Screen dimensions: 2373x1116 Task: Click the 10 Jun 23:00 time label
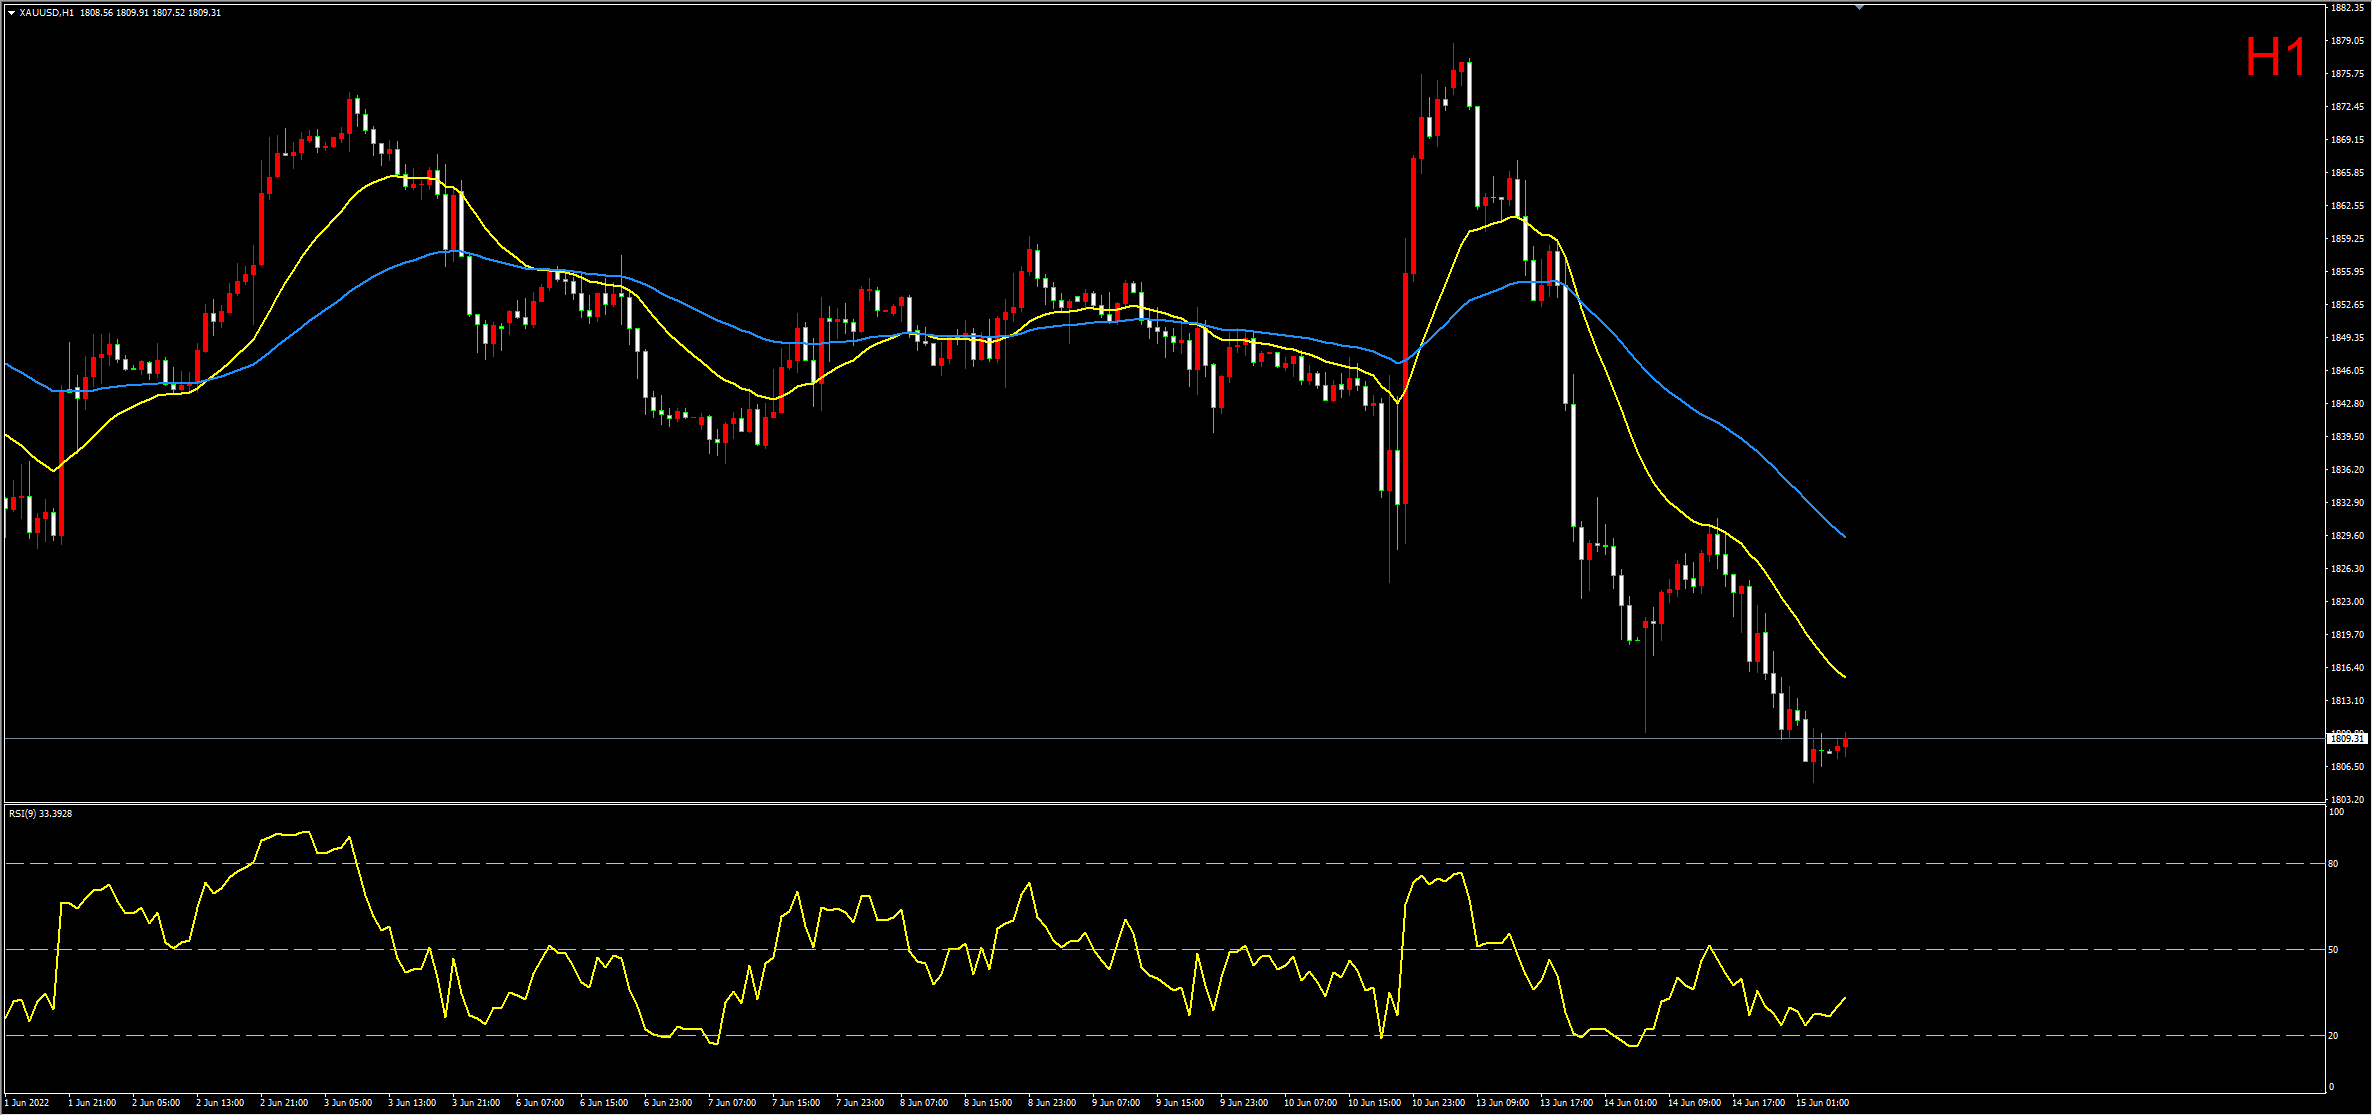[1438, 1103]
